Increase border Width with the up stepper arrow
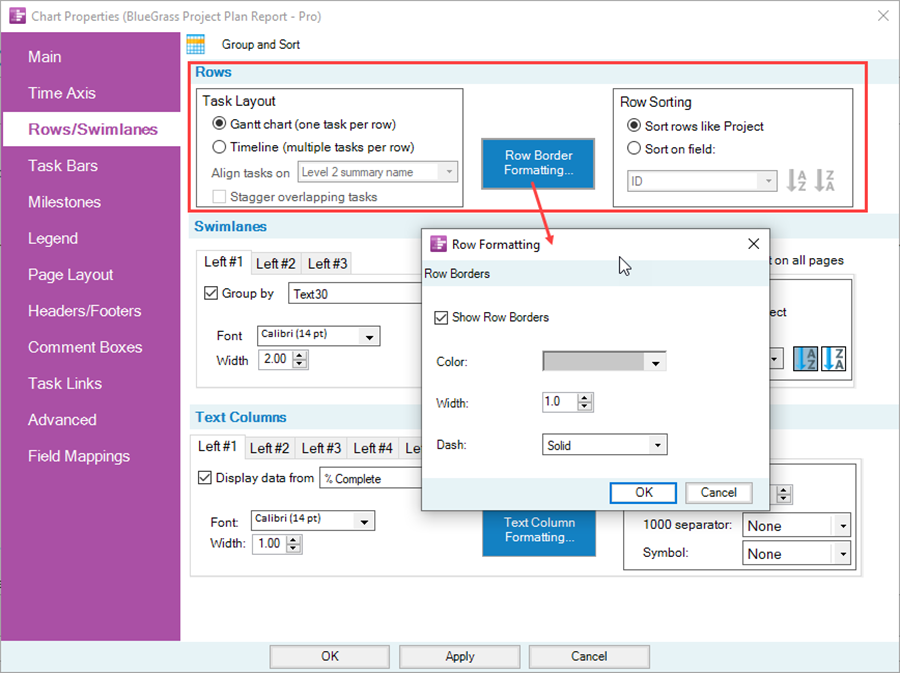This screenshot has width=900, height=673. 586,398
